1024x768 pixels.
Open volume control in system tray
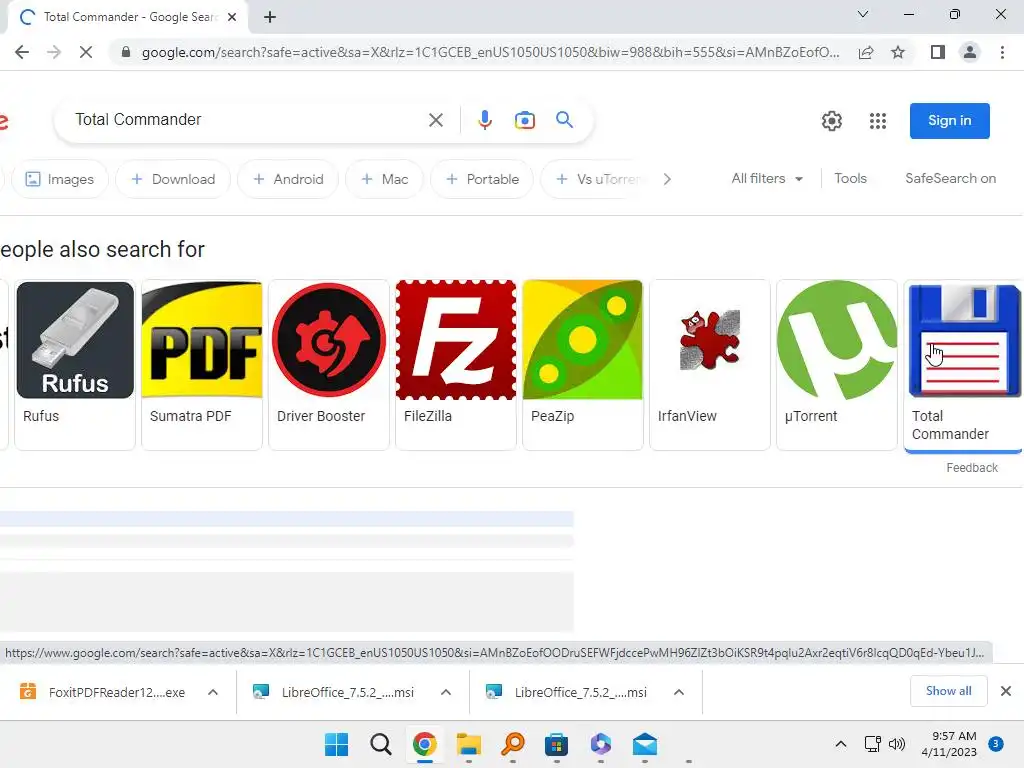(897, 744)
